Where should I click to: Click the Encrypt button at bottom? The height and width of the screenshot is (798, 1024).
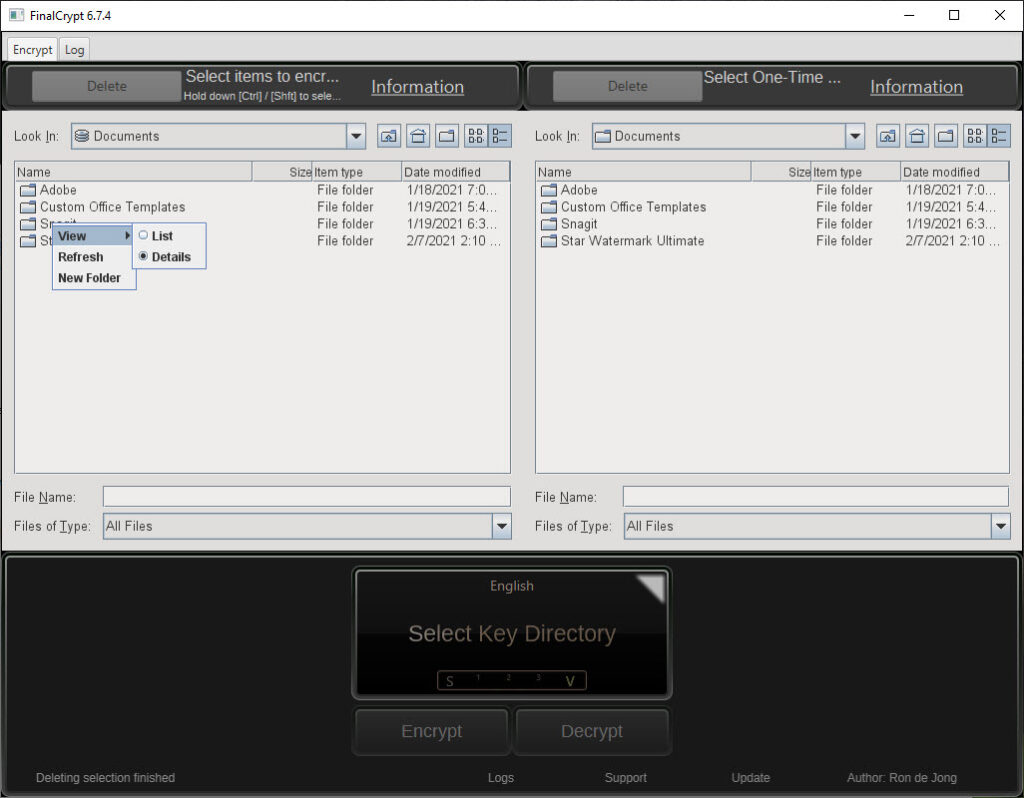pos(432,731)
